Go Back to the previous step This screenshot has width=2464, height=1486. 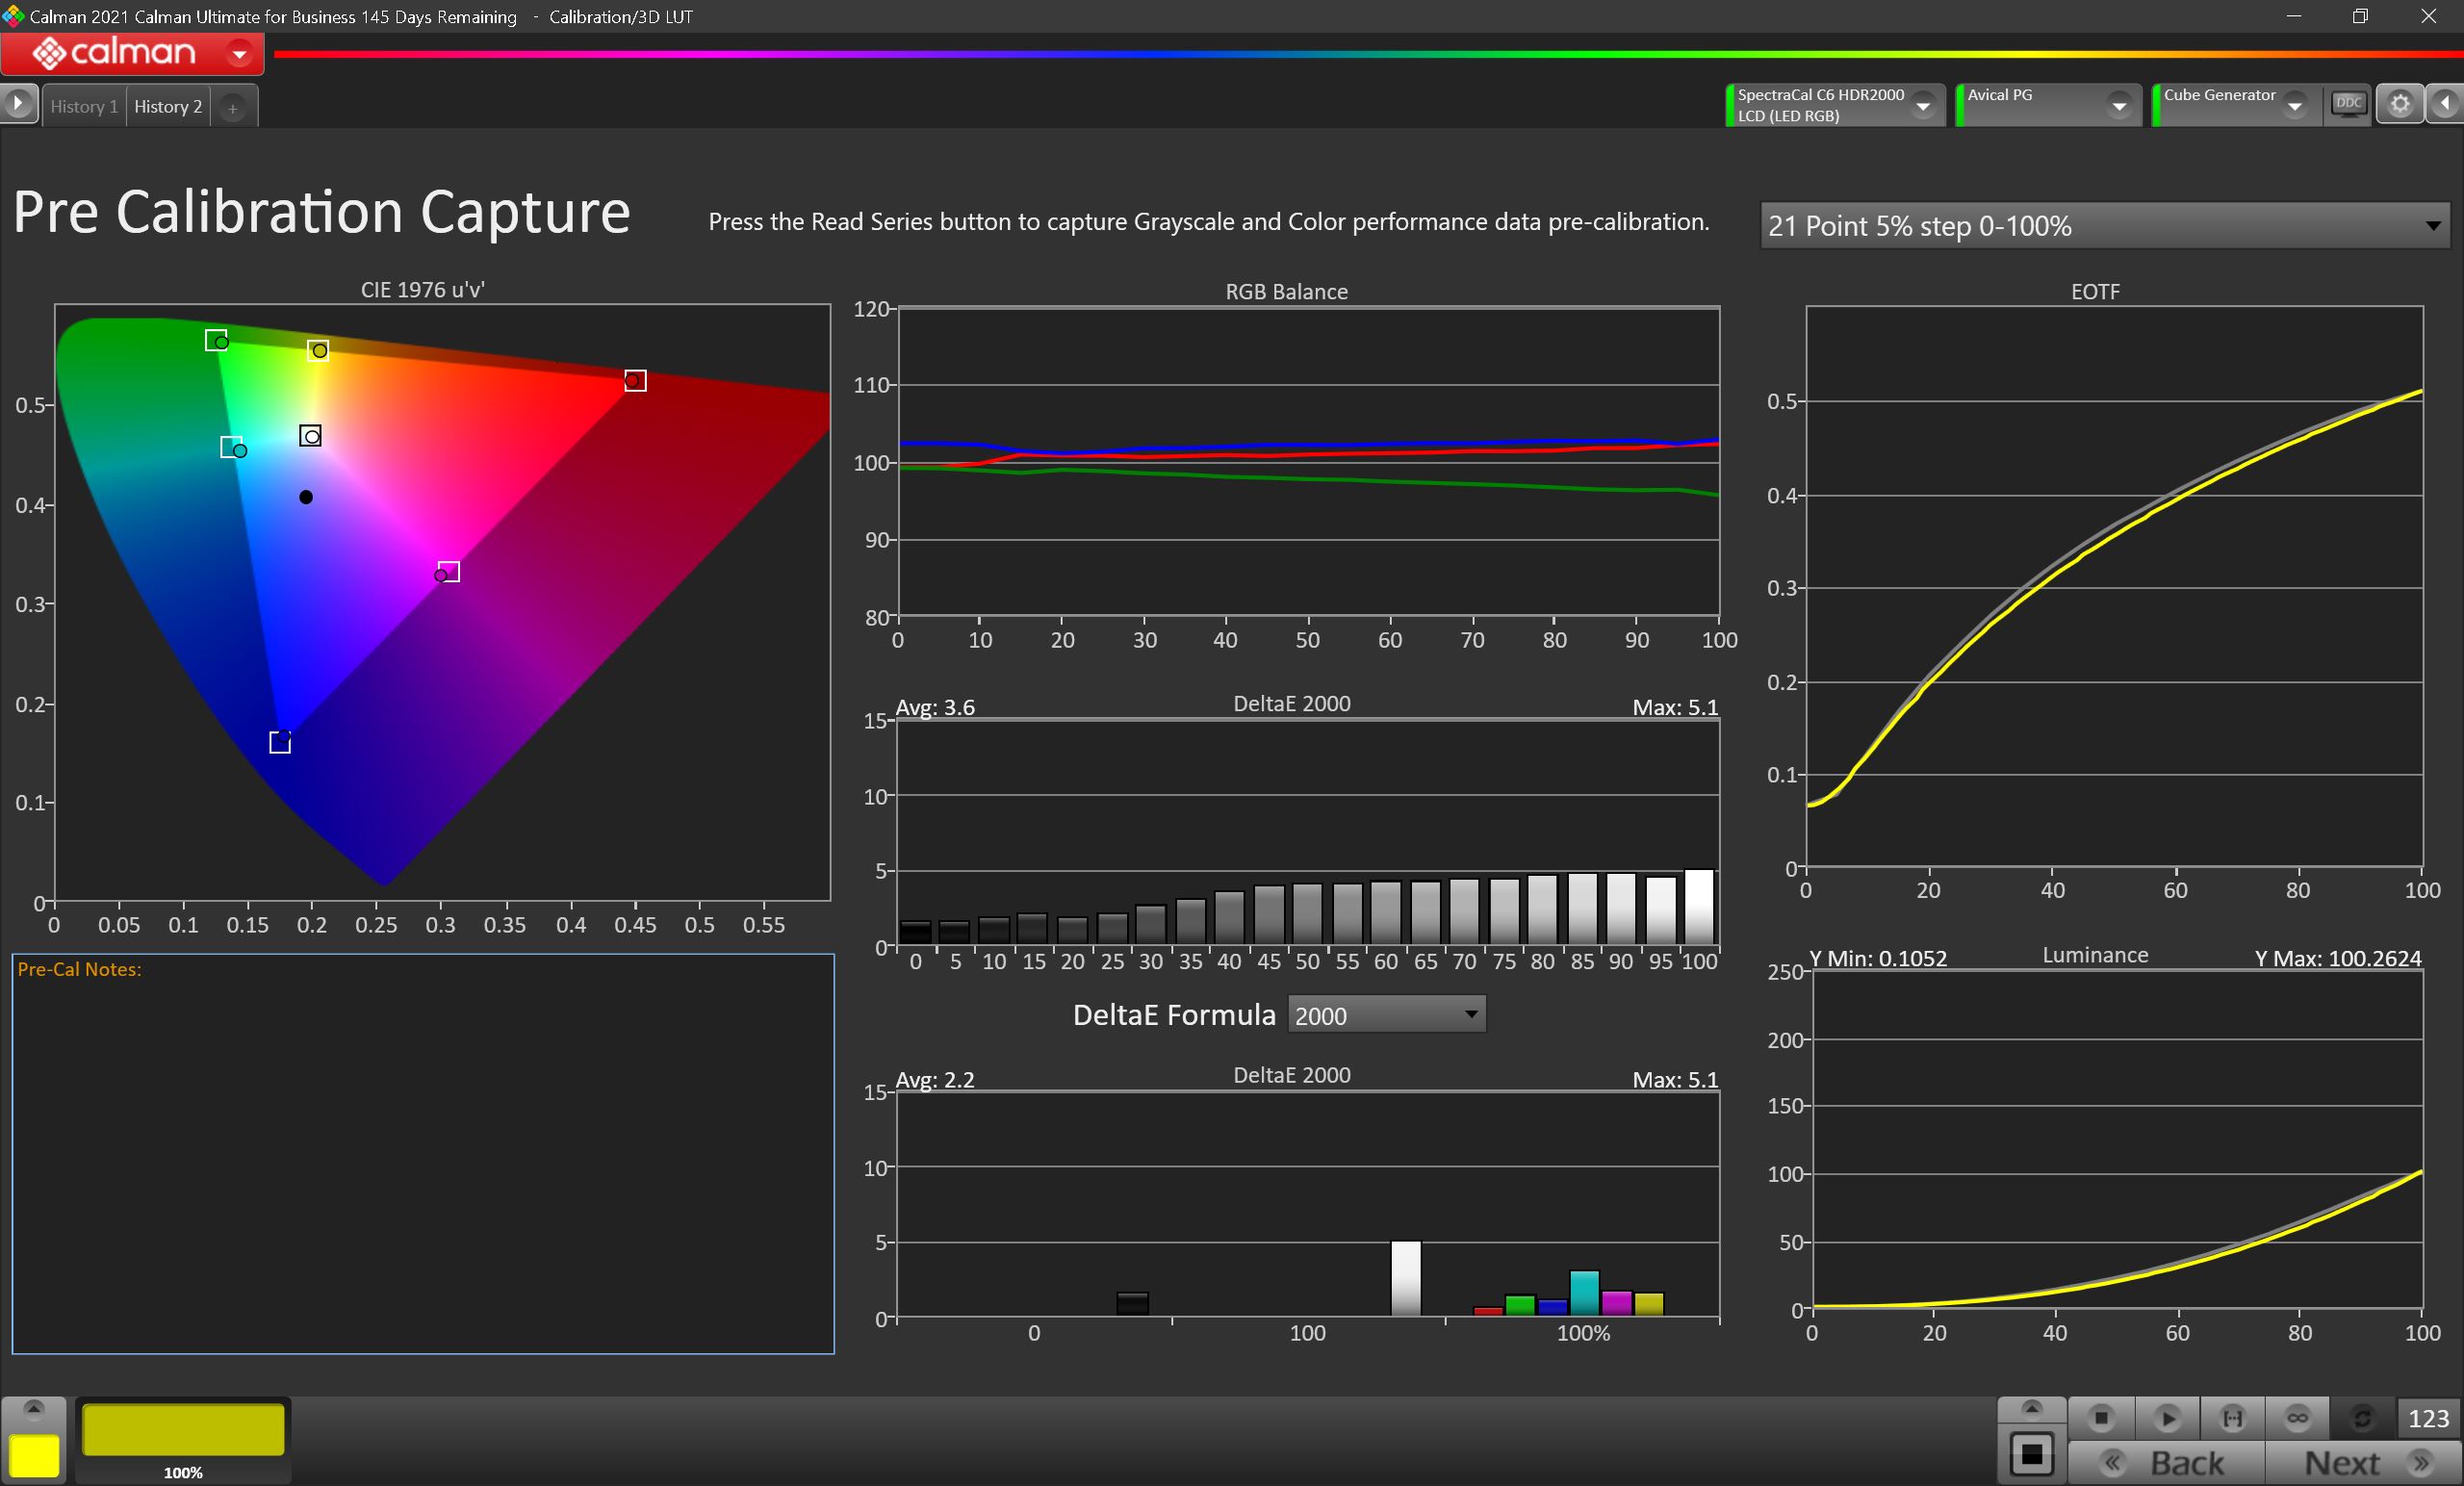(2166, 1463)
